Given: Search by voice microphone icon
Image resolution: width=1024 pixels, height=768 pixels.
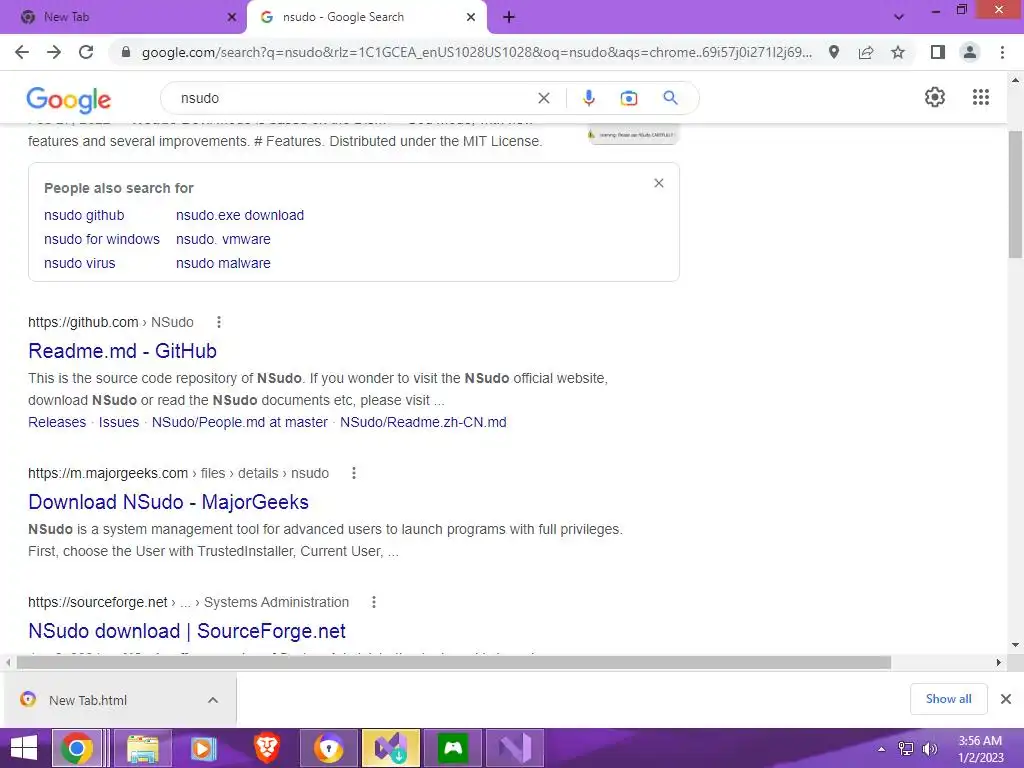Looking at the screenshot, I should point(588,98).
